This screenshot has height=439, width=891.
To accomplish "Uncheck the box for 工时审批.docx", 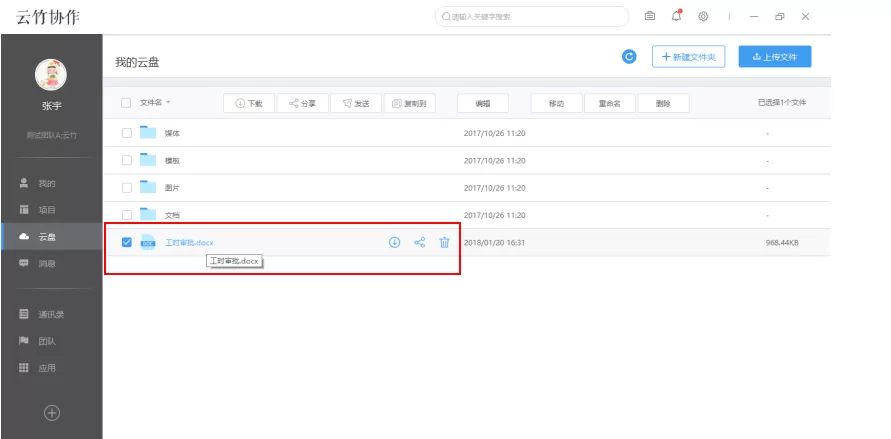I will coord(127,243).
